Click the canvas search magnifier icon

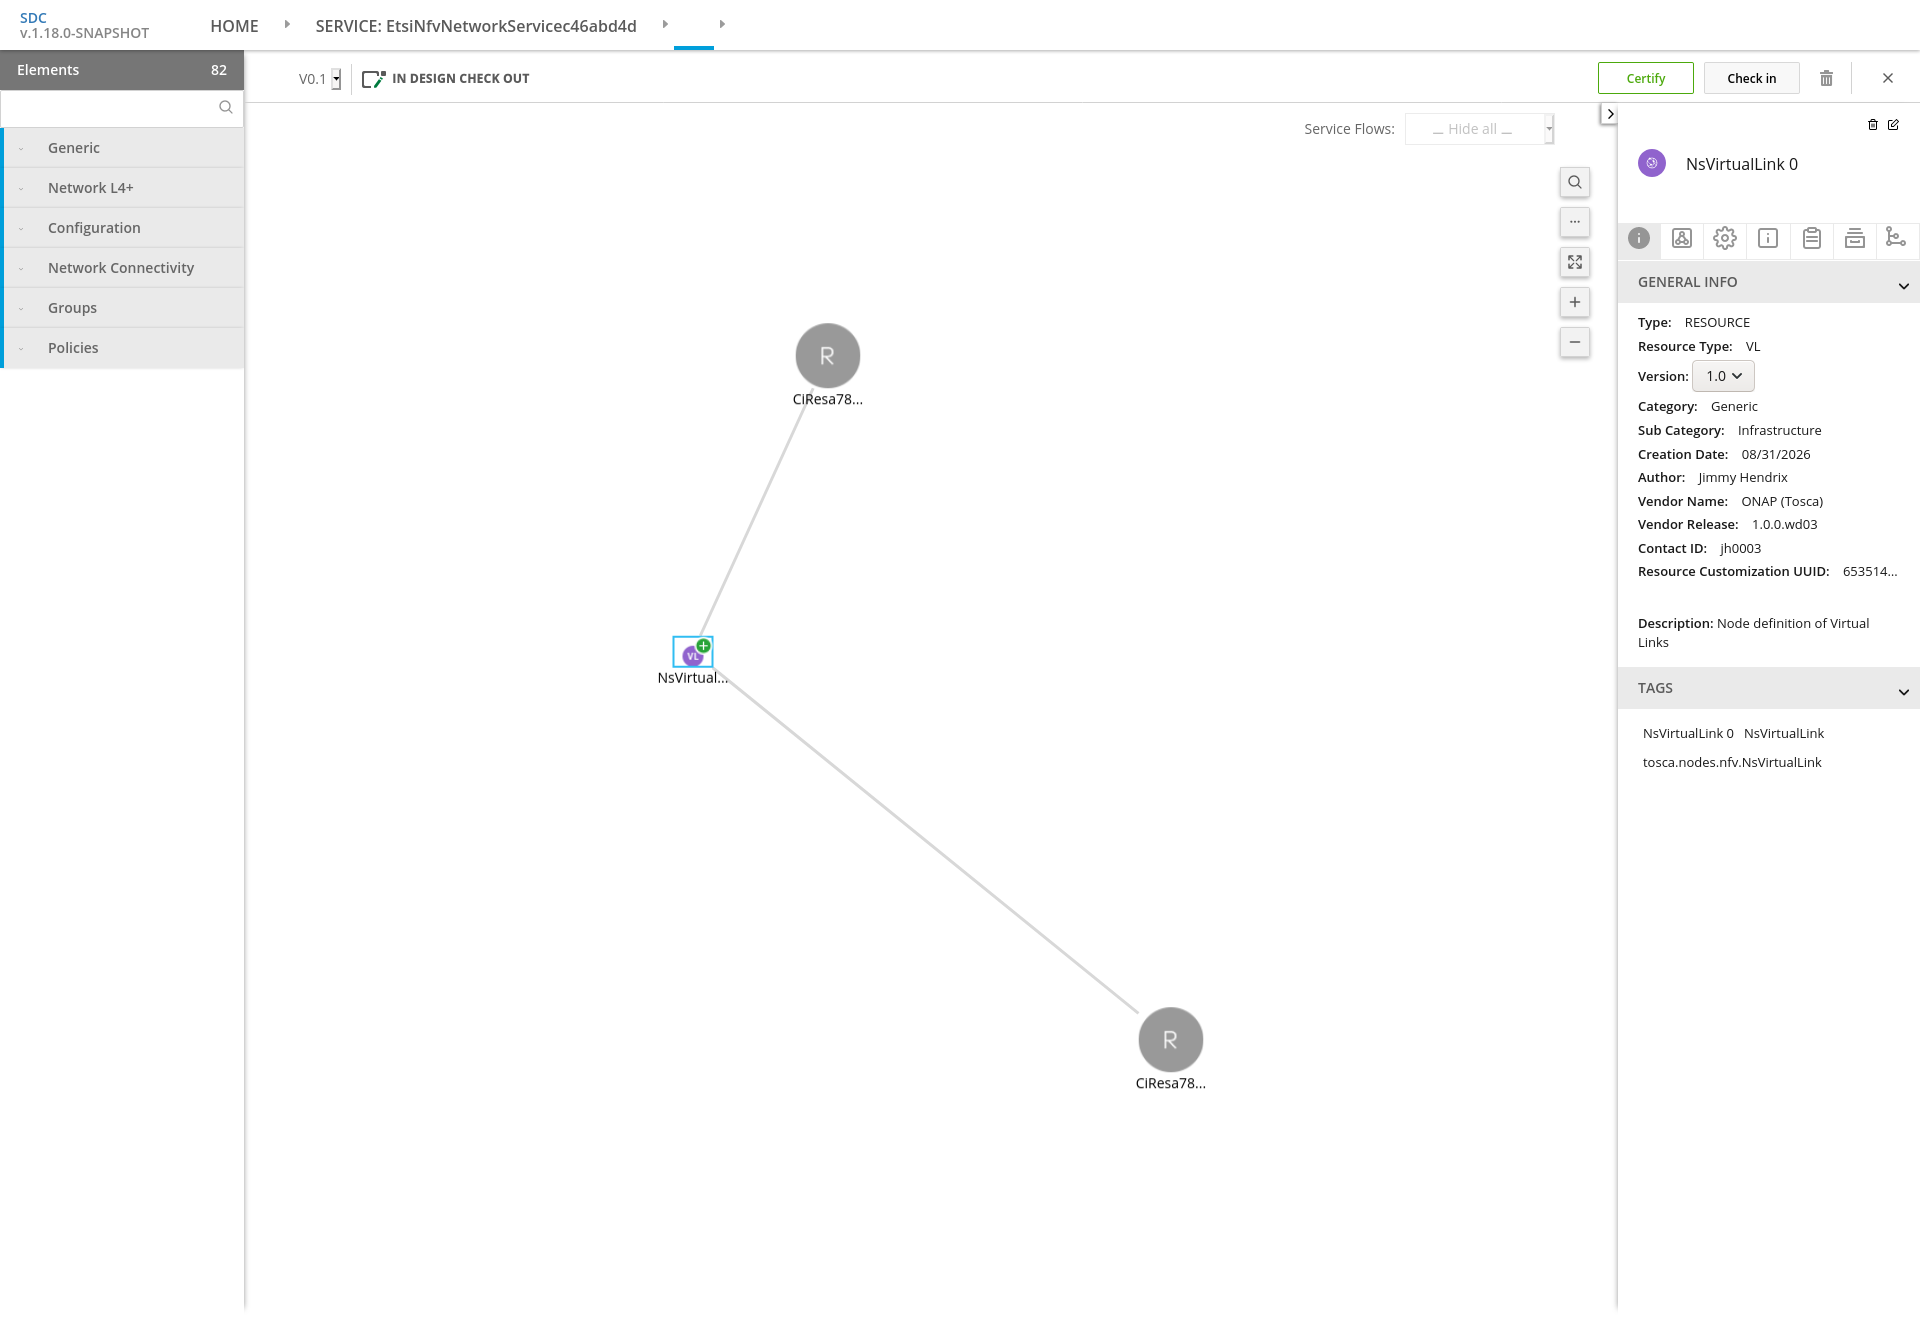pyautogui.click(x=1575, y=182)
